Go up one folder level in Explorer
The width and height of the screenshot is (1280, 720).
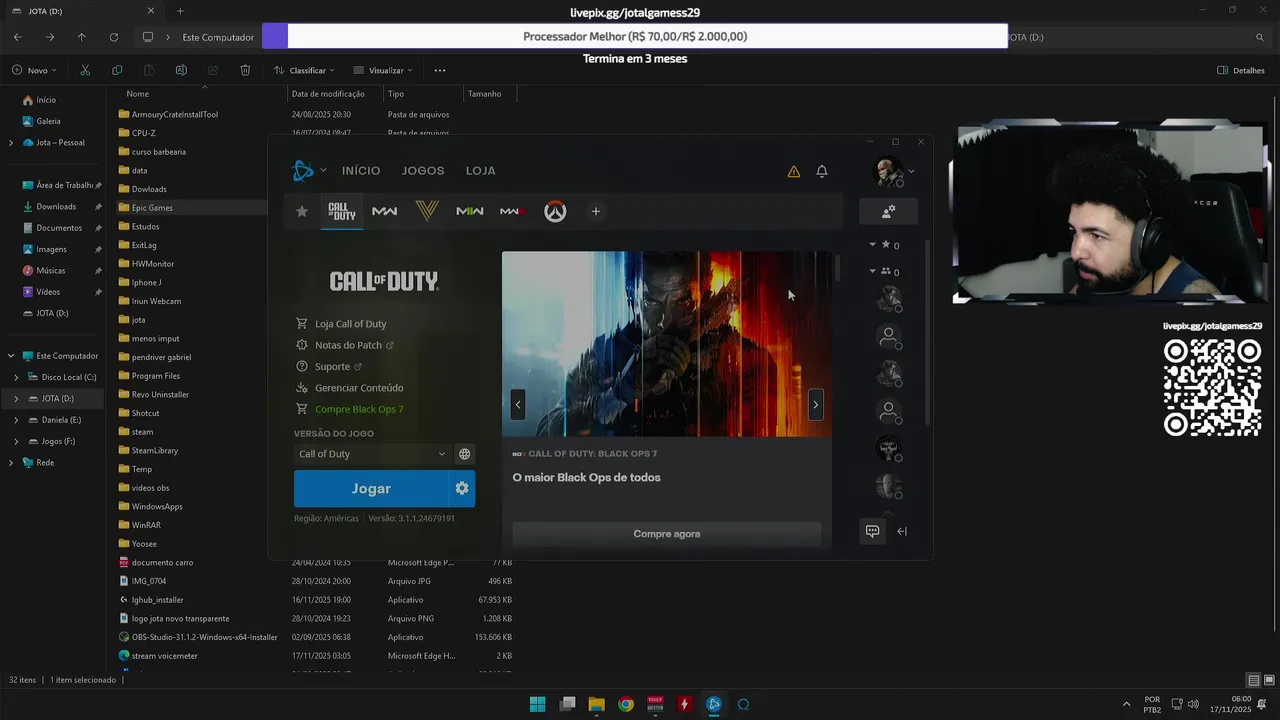click(82, 37)
